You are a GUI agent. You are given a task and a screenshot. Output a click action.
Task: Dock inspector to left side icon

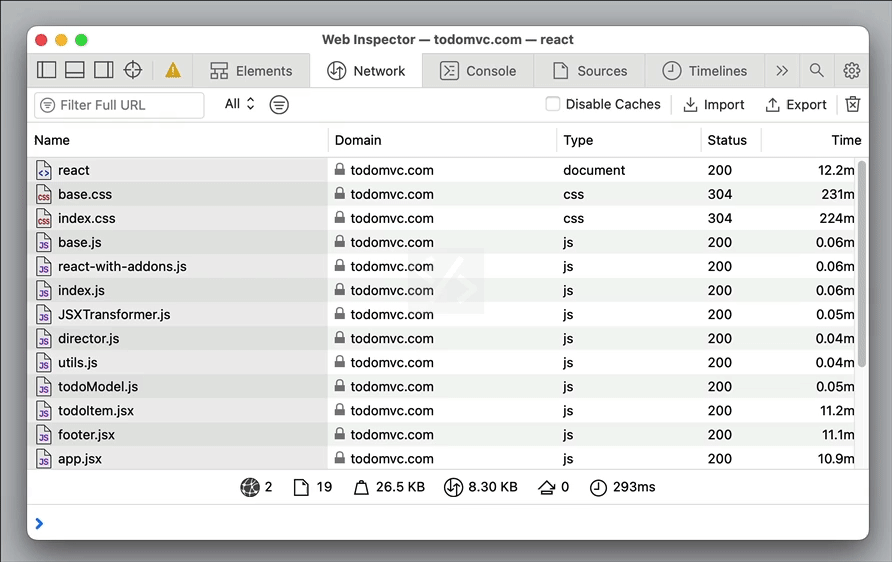pyautogui.click(x=47, y=71)
